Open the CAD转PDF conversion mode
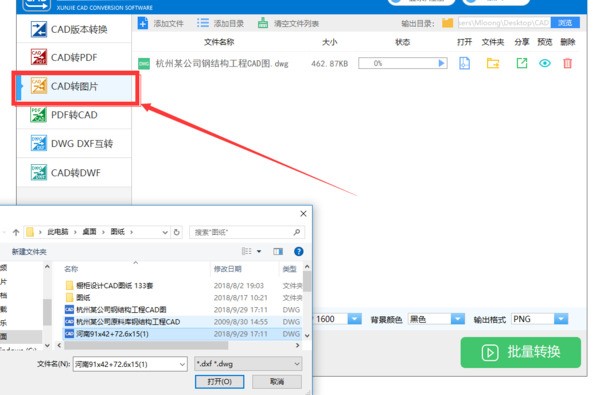This screenshot has height=395, width=600. pos(75,57)
